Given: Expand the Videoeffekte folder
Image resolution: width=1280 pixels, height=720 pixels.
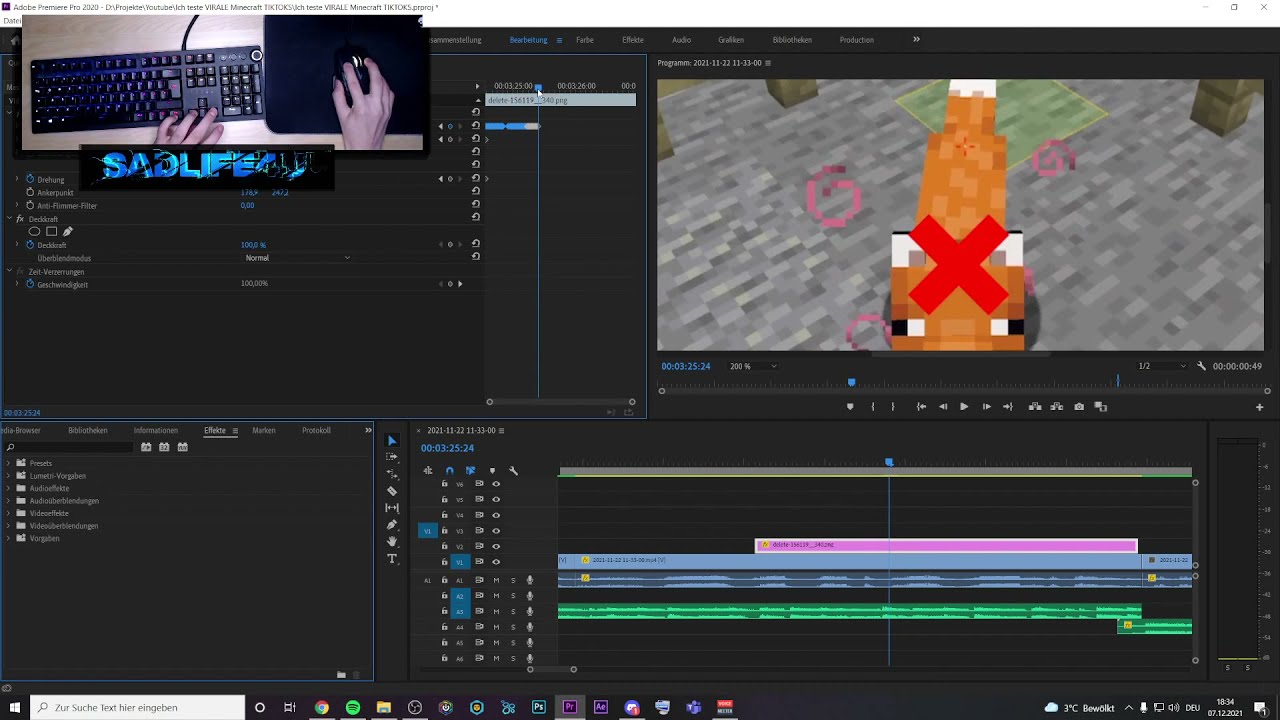Looking at the screenshot, I should pyautogui.click(x=8, y=513).
